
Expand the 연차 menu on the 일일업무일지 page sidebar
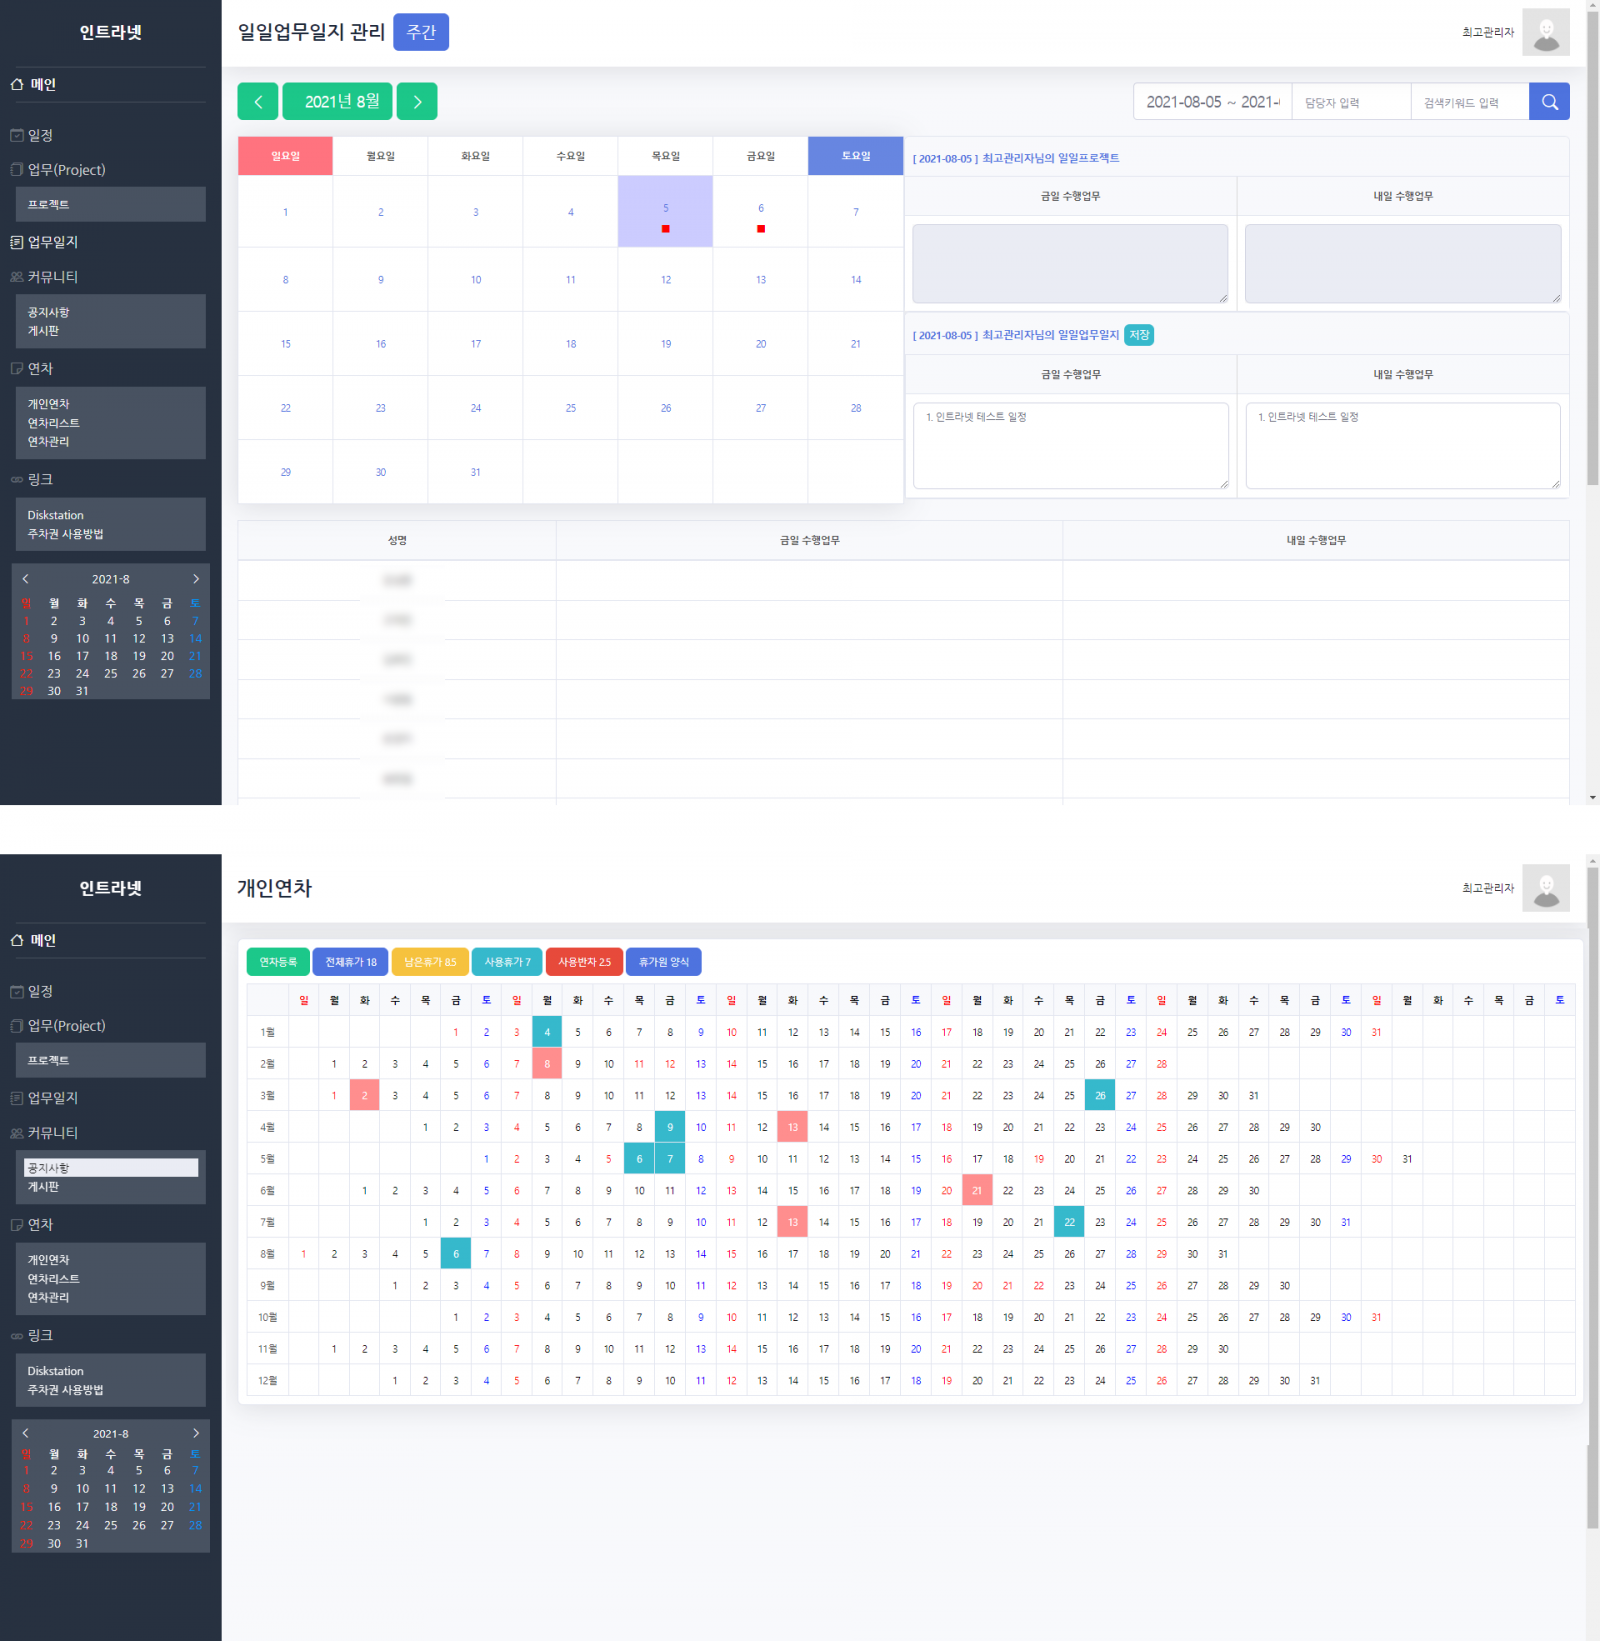40,369
